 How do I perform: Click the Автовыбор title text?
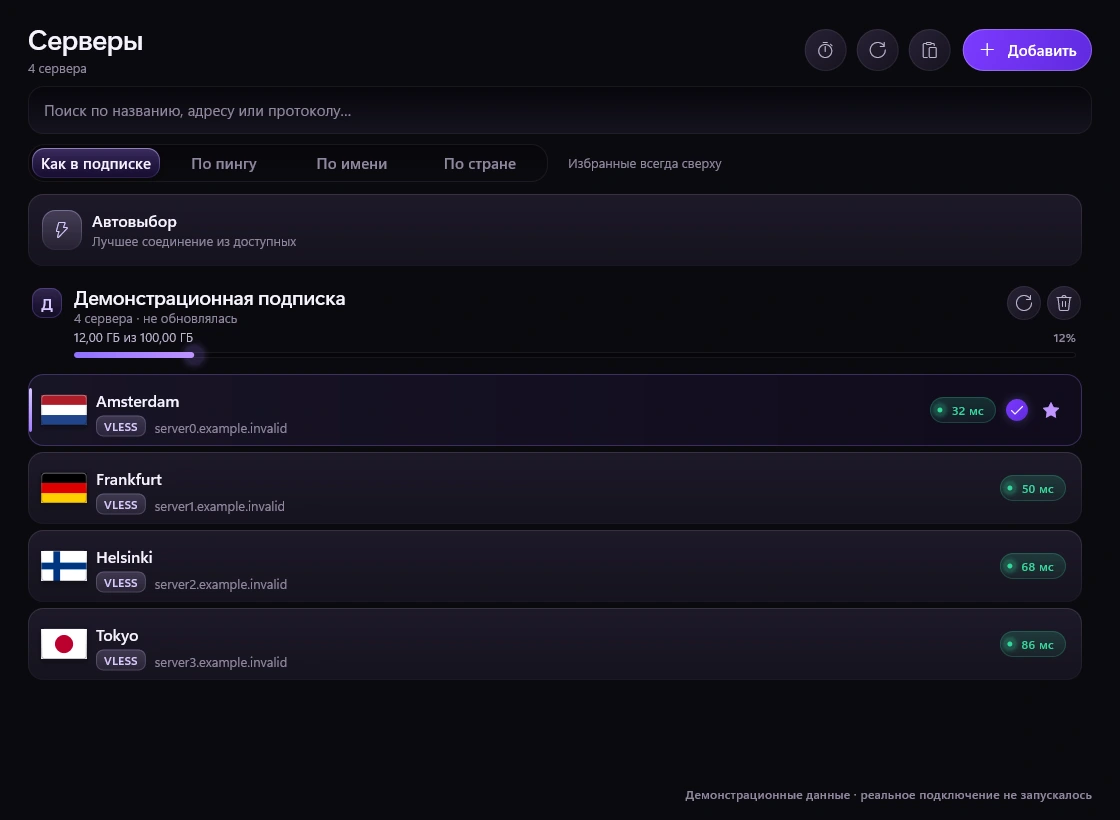(x=134, y=222)
